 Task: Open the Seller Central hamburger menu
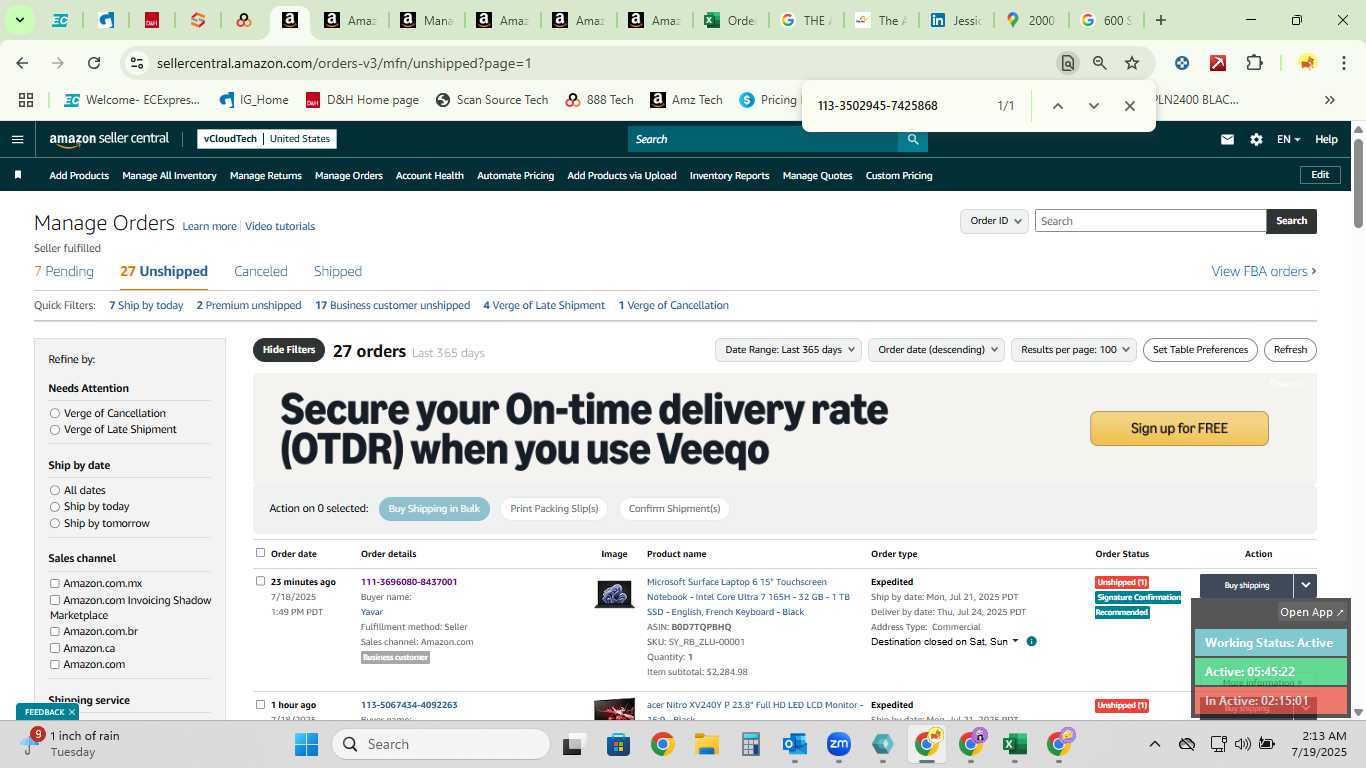coord(17,139)
